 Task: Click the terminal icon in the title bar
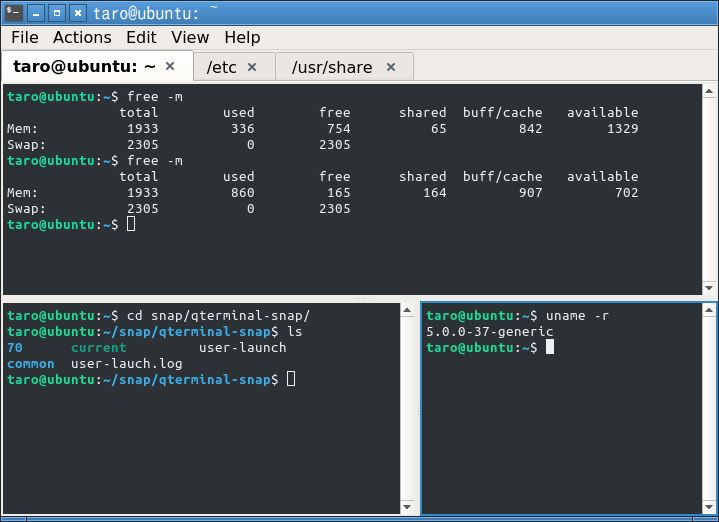(x=12, y=13)
